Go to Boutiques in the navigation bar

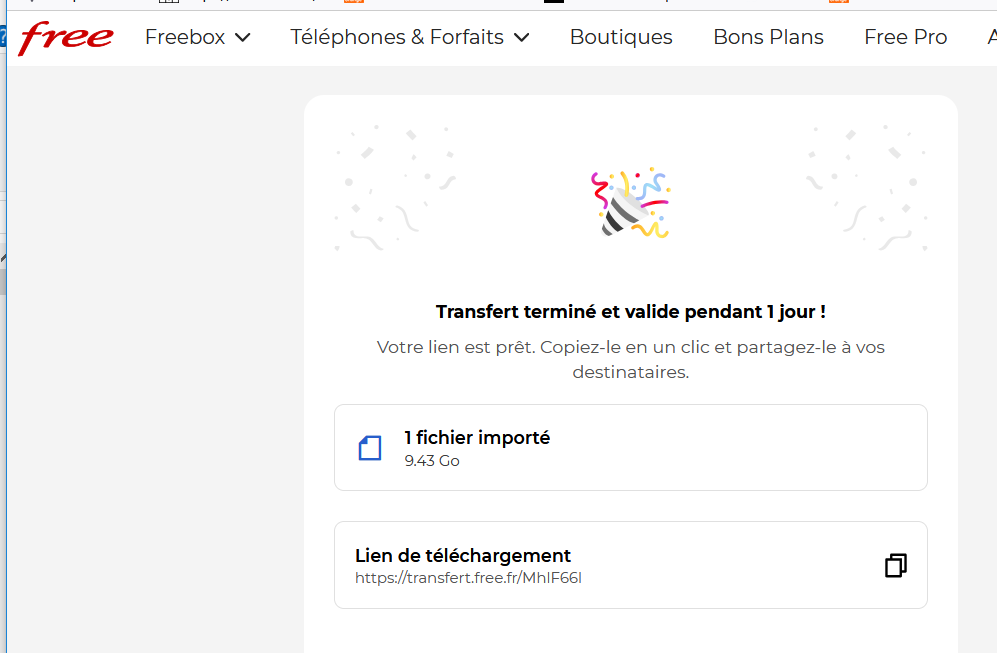pyautogui.click(x=621, y=37)
